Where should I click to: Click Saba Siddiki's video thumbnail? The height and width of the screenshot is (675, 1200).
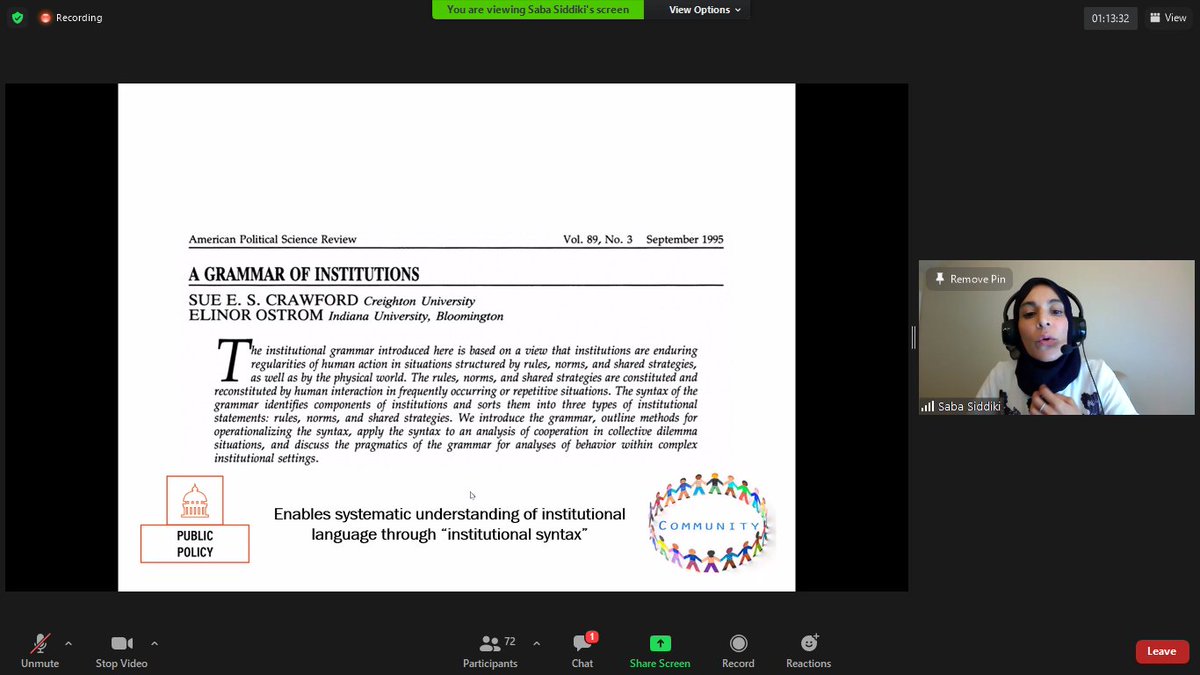click(1057, 338)
